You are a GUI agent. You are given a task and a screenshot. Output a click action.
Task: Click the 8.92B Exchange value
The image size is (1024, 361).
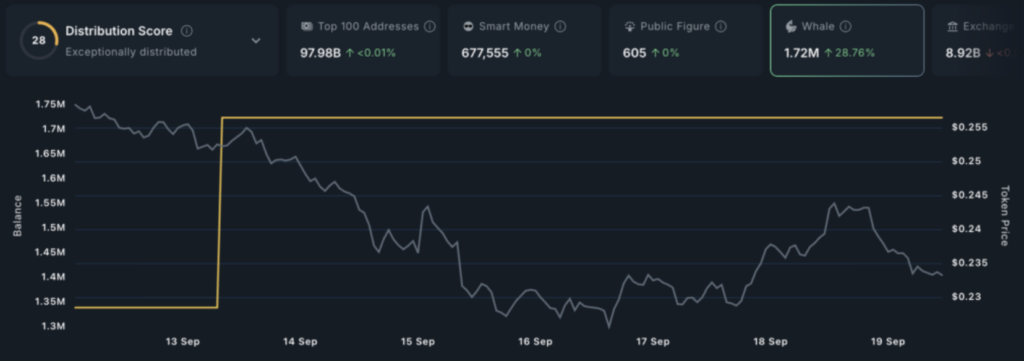963,53
